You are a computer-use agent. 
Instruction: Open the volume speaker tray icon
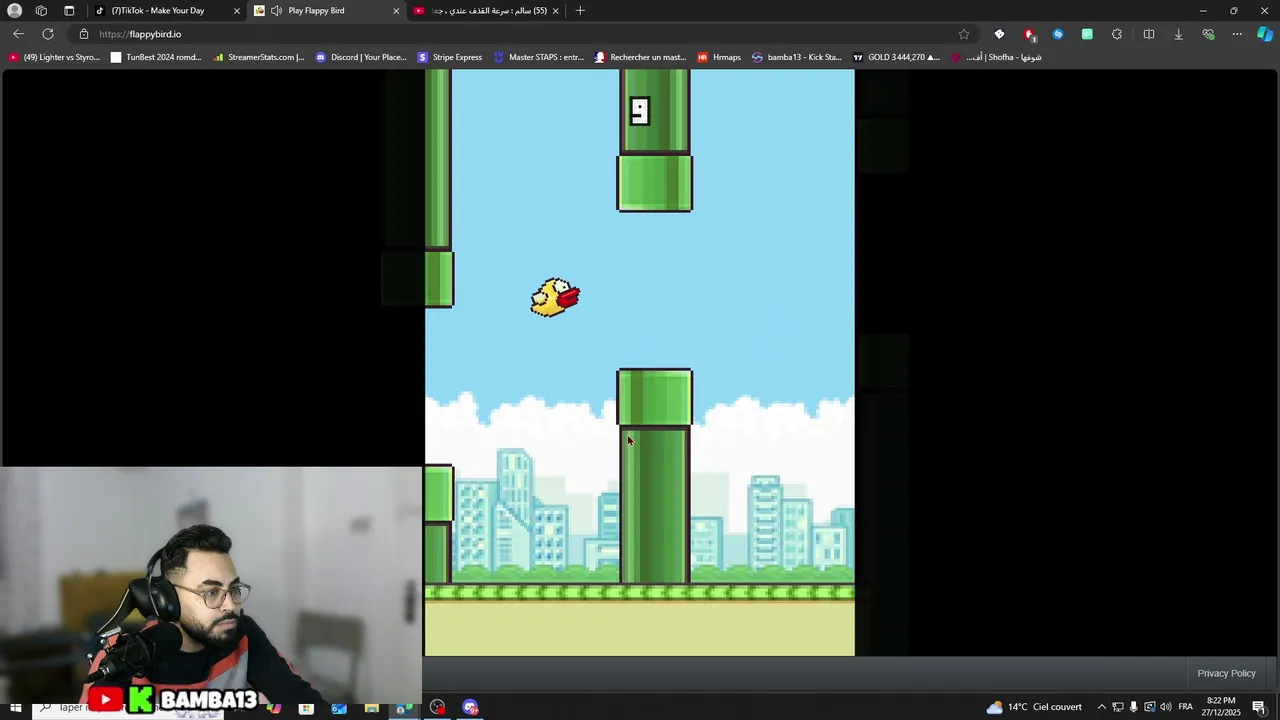[x=1165, y=707]
